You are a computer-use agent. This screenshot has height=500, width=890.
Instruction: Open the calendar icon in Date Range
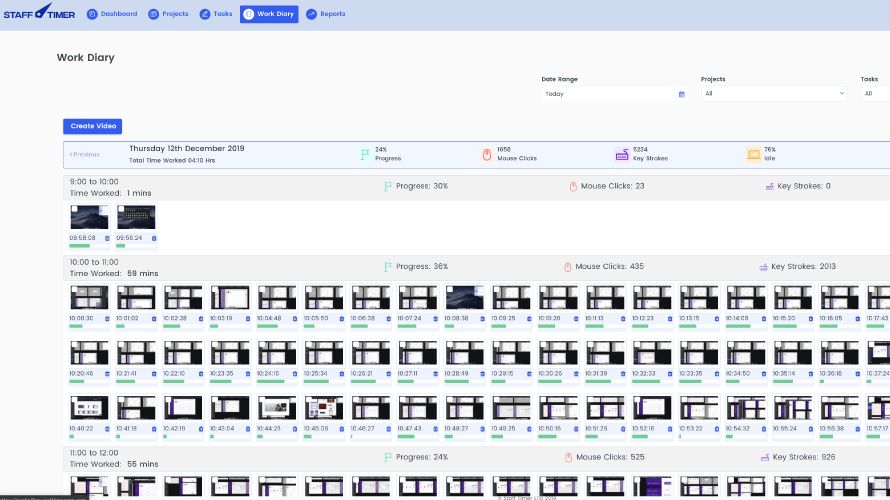[681, 94]
